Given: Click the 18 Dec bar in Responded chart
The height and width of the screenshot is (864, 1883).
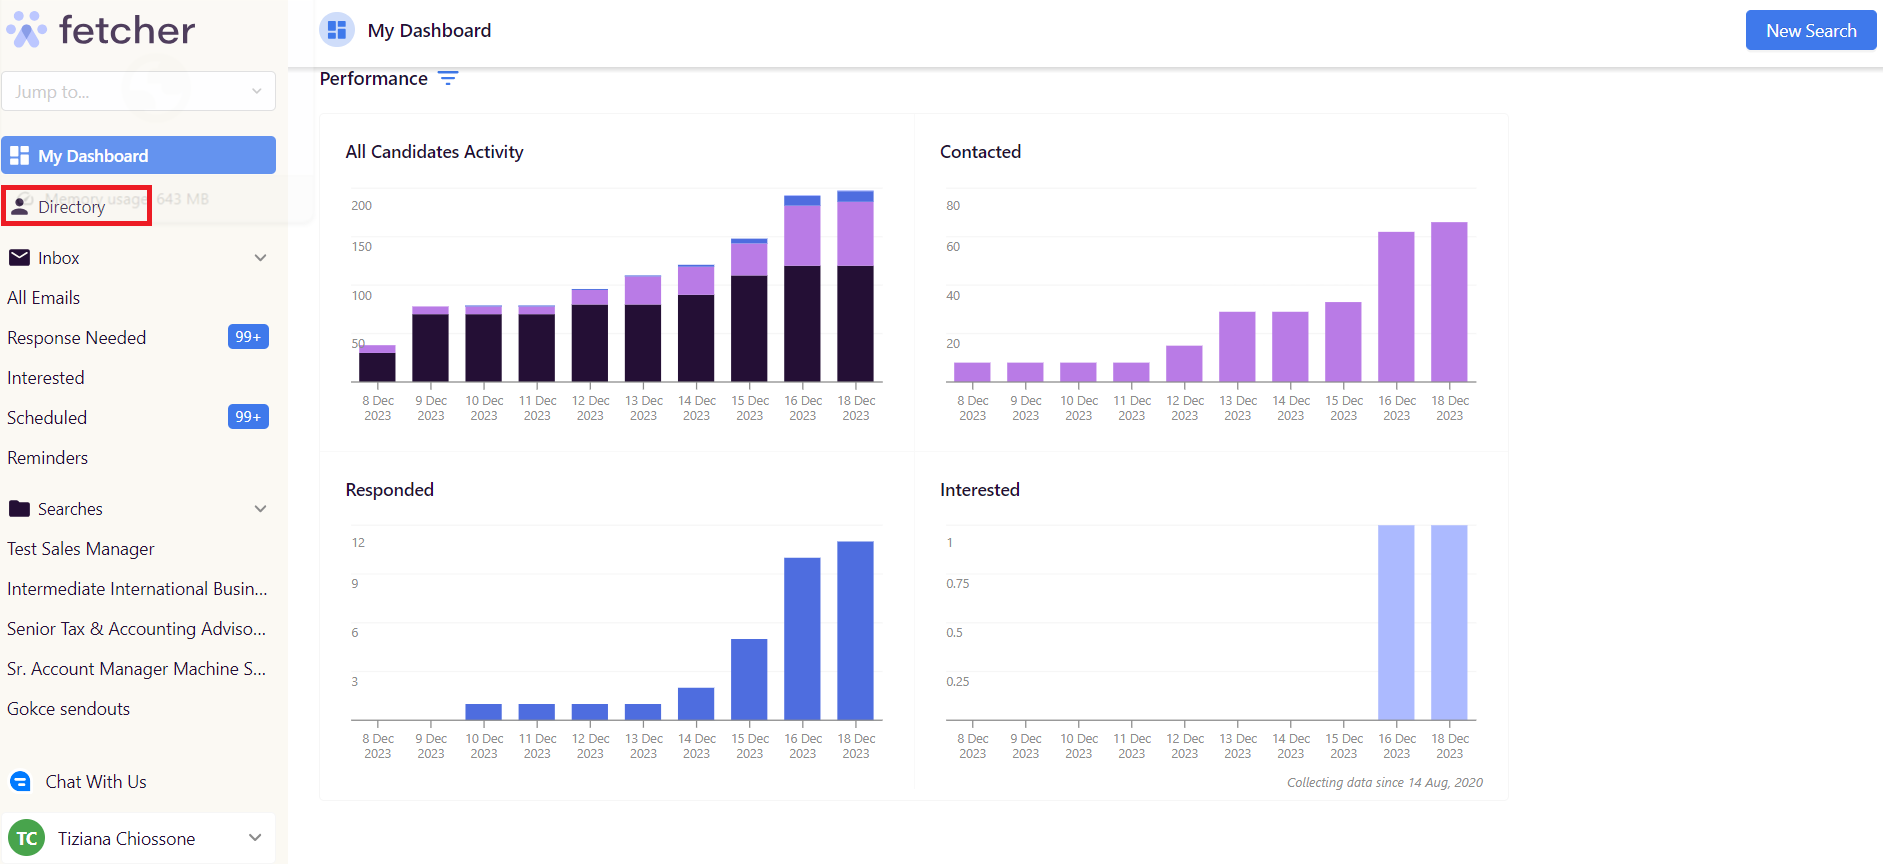Looking at the screenshot, I should point(855,631).
